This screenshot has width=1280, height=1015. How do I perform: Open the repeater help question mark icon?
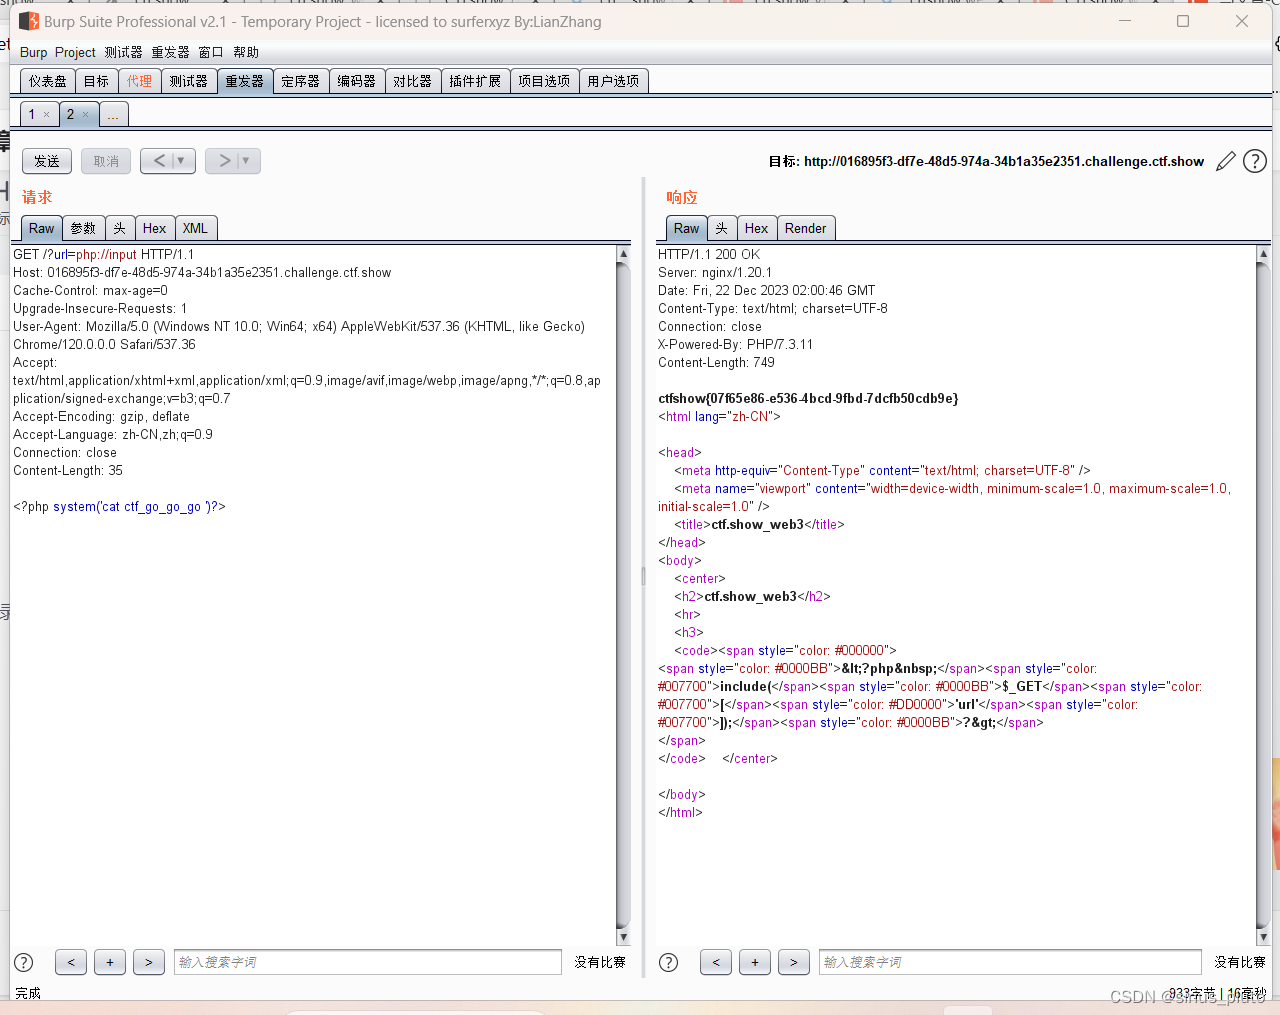pyautogui.click(x=1255, y=161)
